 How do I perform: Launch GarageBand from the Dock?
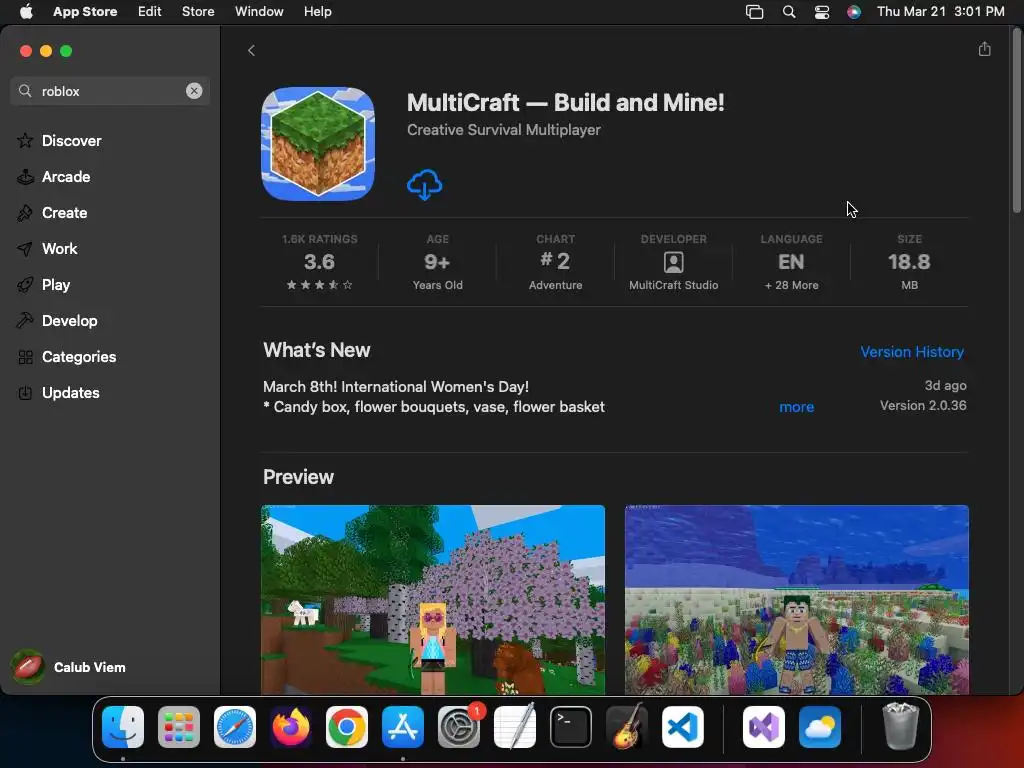click(x=627, y=726)
